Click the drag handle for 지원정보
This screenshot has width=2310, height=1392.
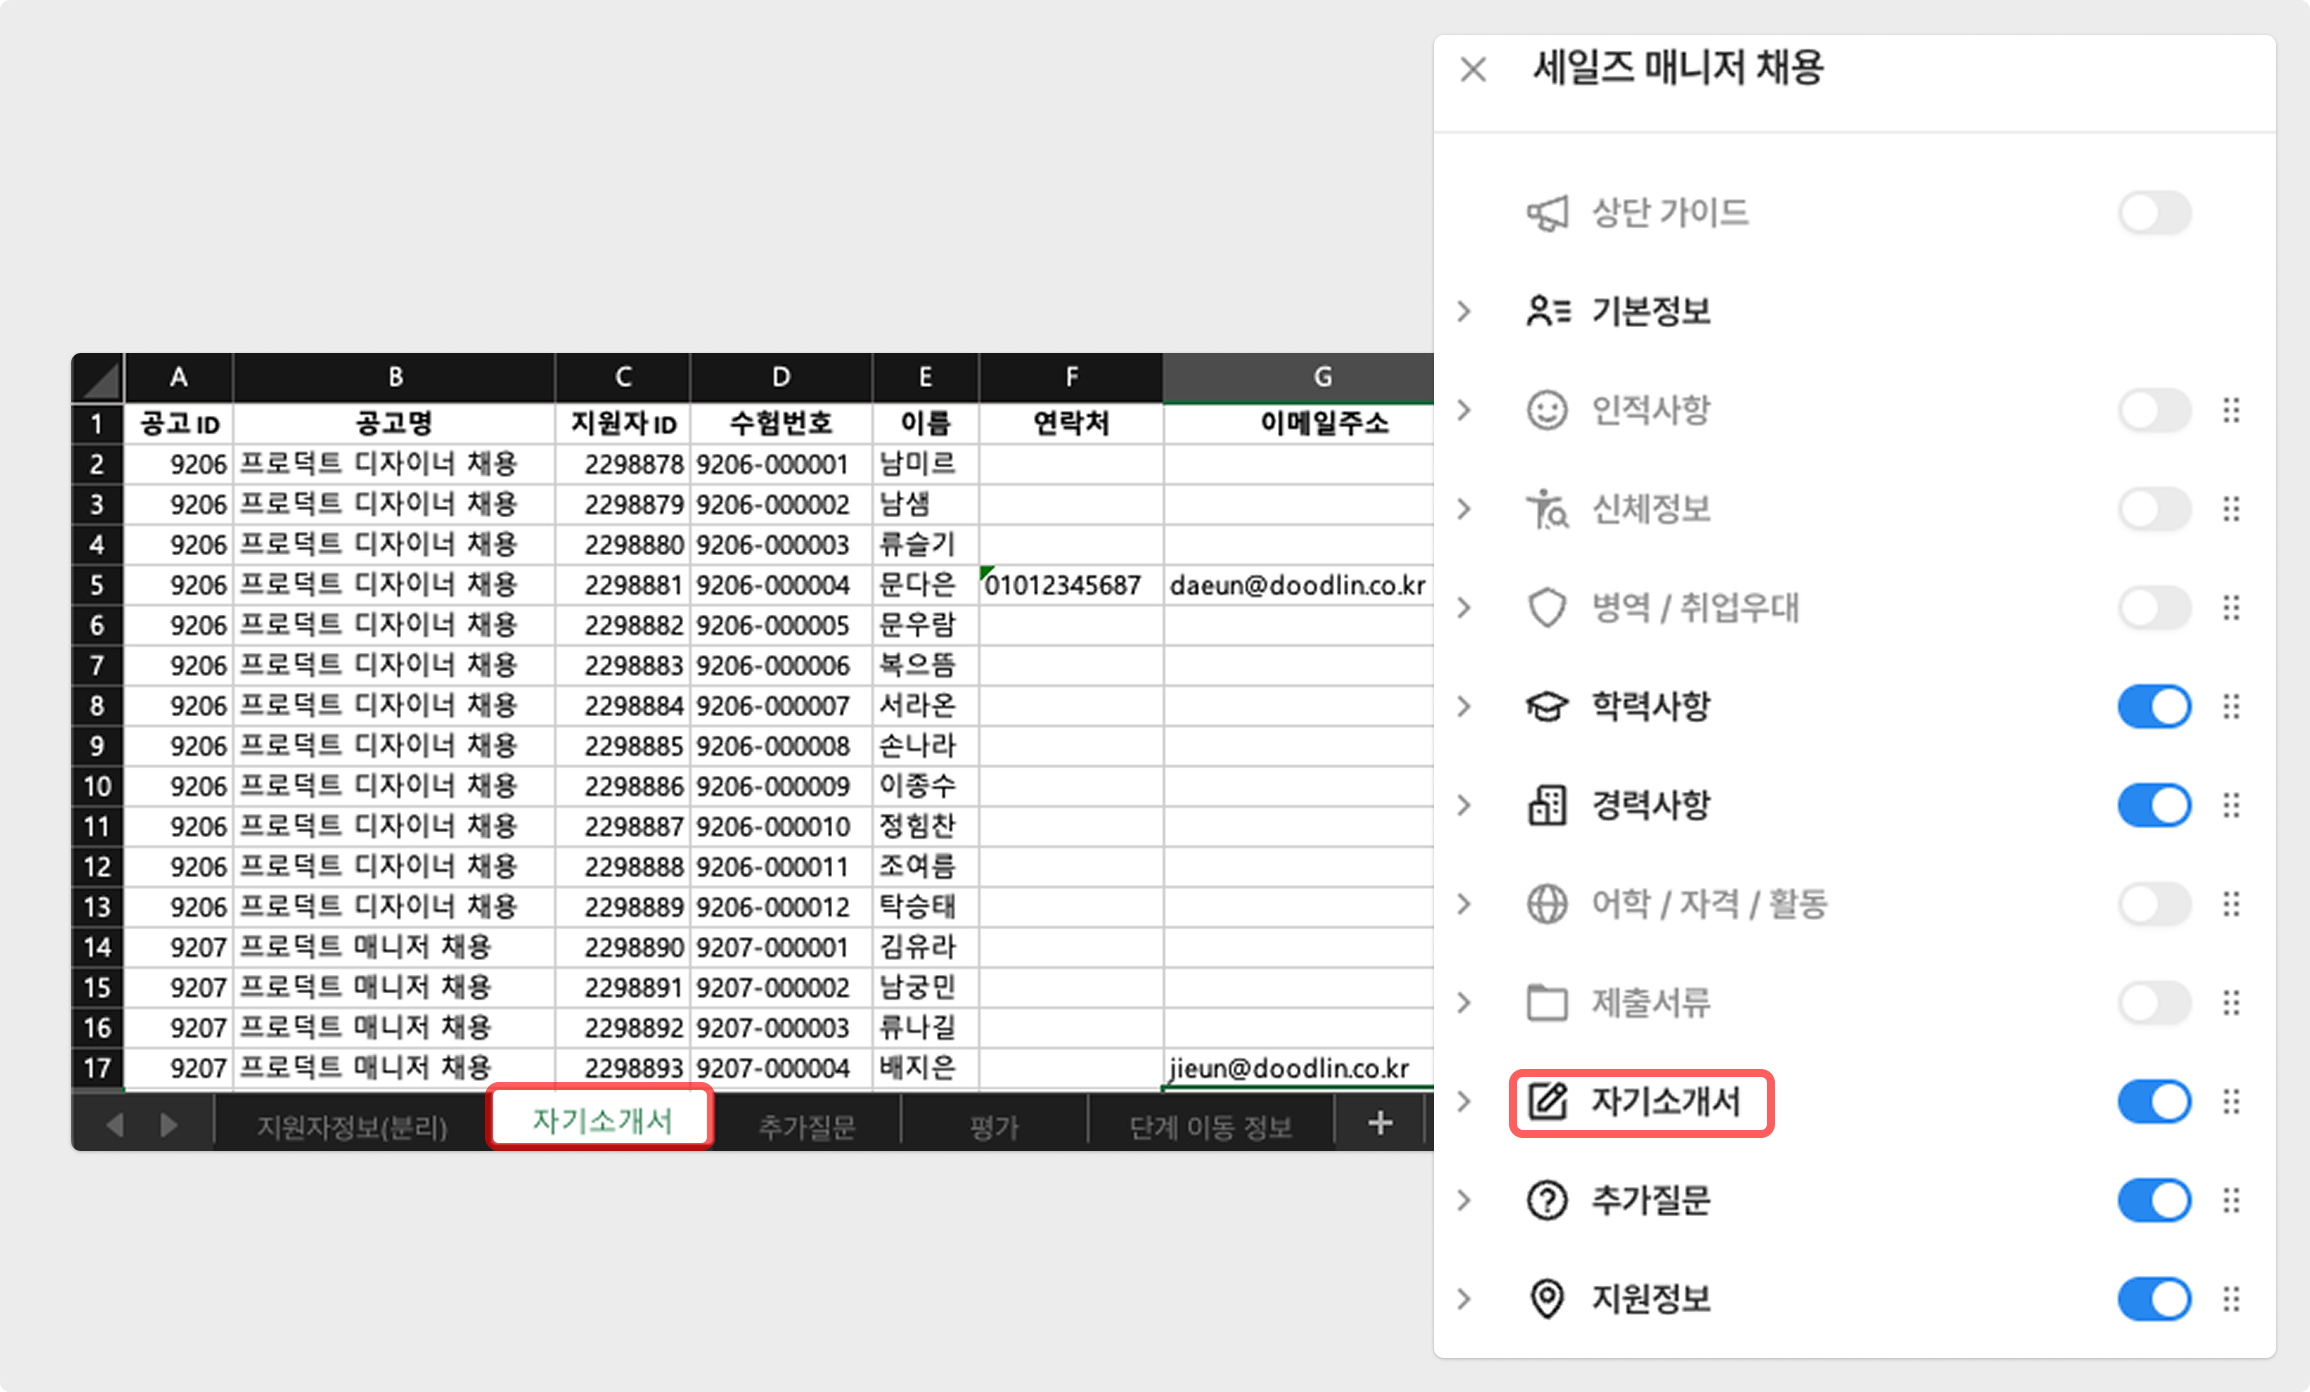(2231, 1299)
